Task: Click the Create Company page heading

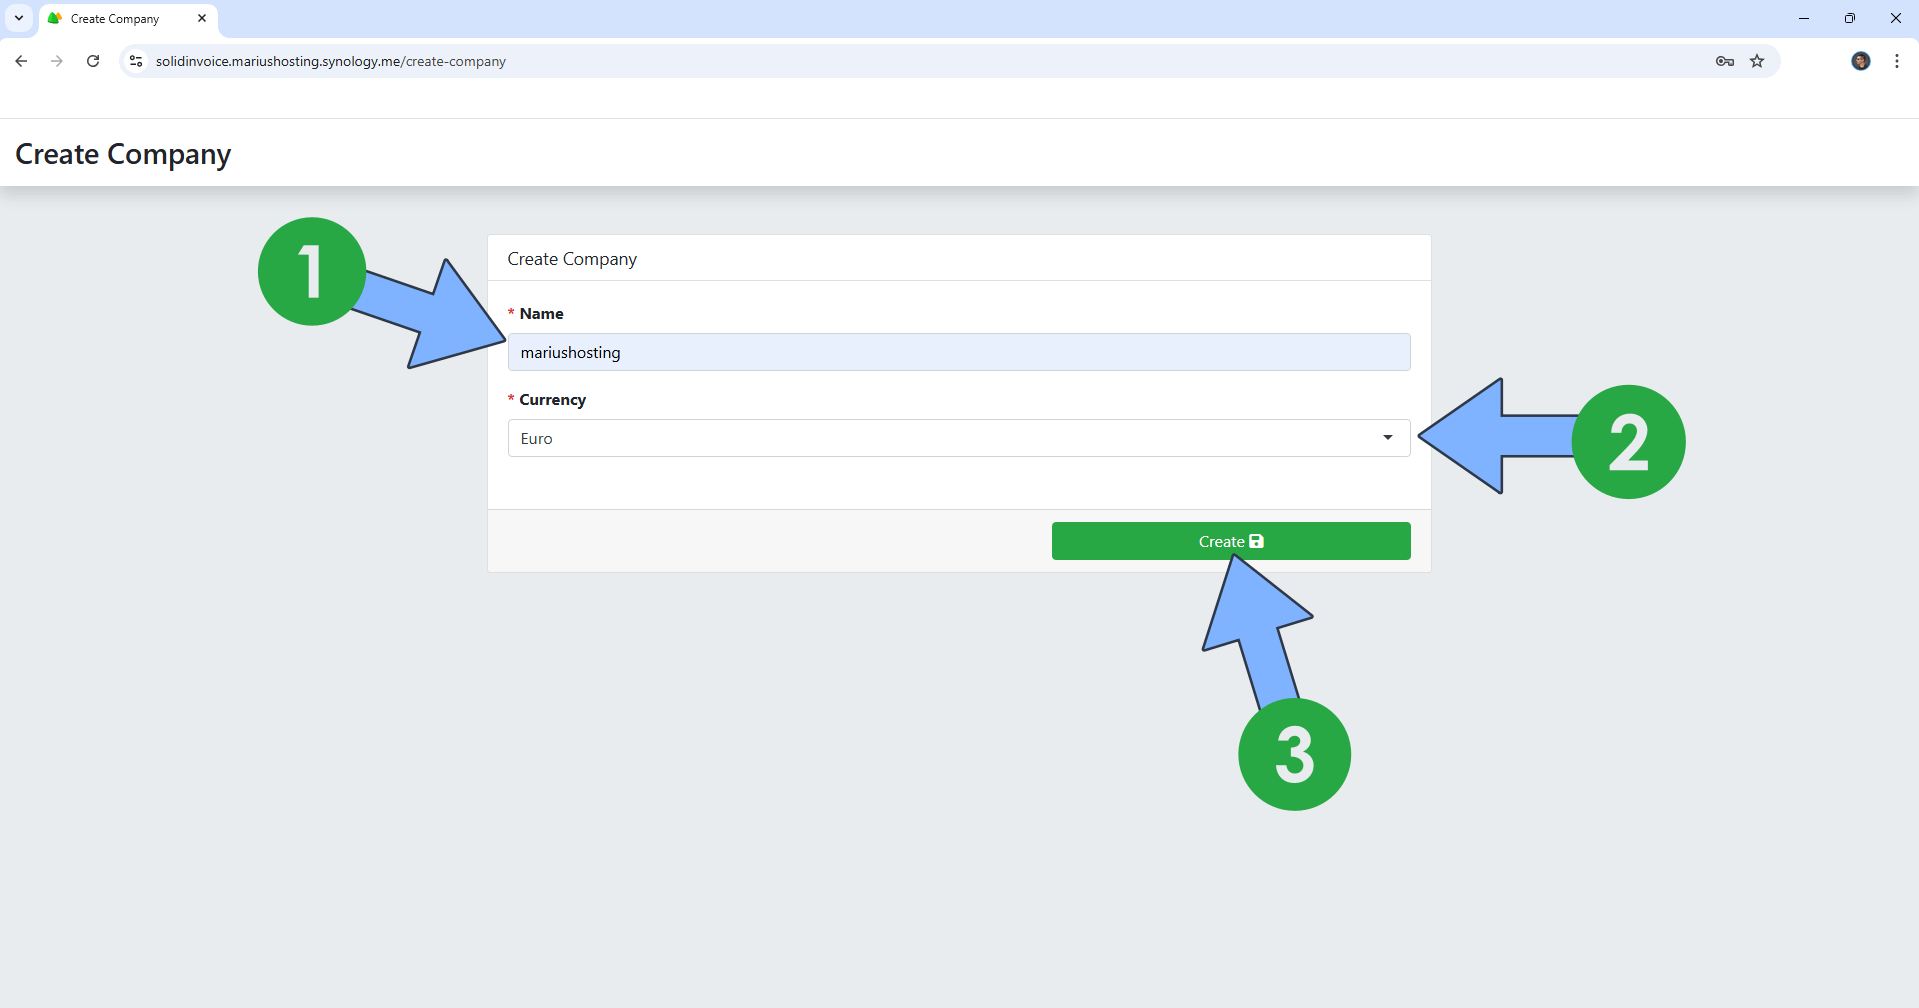Action: (x=123, y=154)
